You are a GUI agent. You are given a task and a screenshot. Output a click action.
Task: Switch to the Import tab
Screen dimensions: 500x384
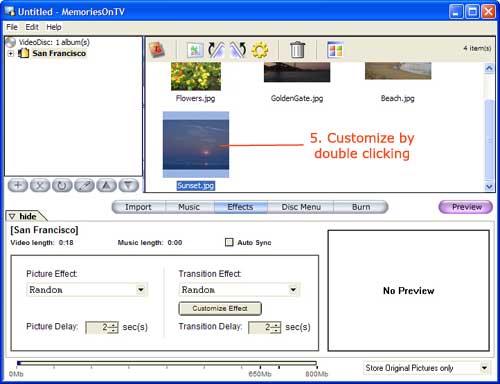point(138,207)
